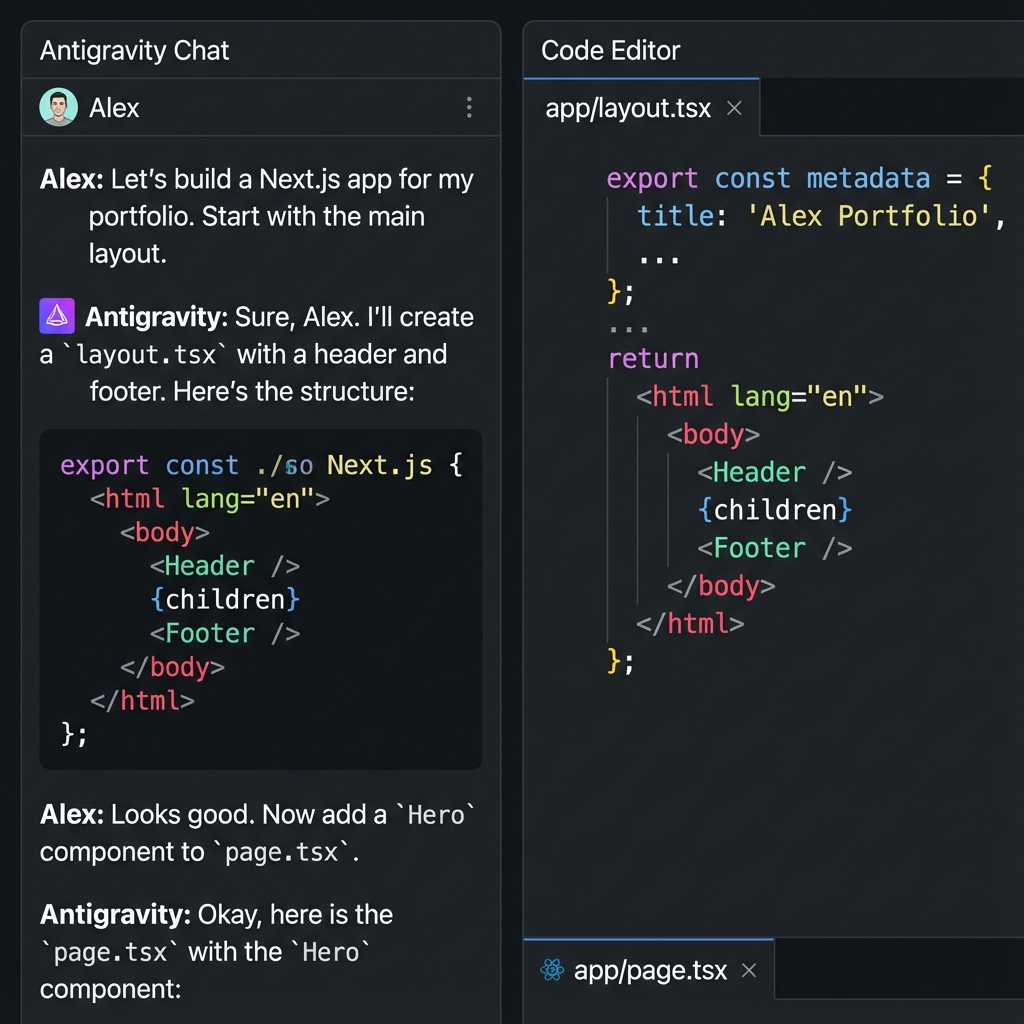Click the React icon on app/page.tsx tab
The height and width of the screenshot is (1024, 1024).
pyautogui.click(x=551, y=969)
